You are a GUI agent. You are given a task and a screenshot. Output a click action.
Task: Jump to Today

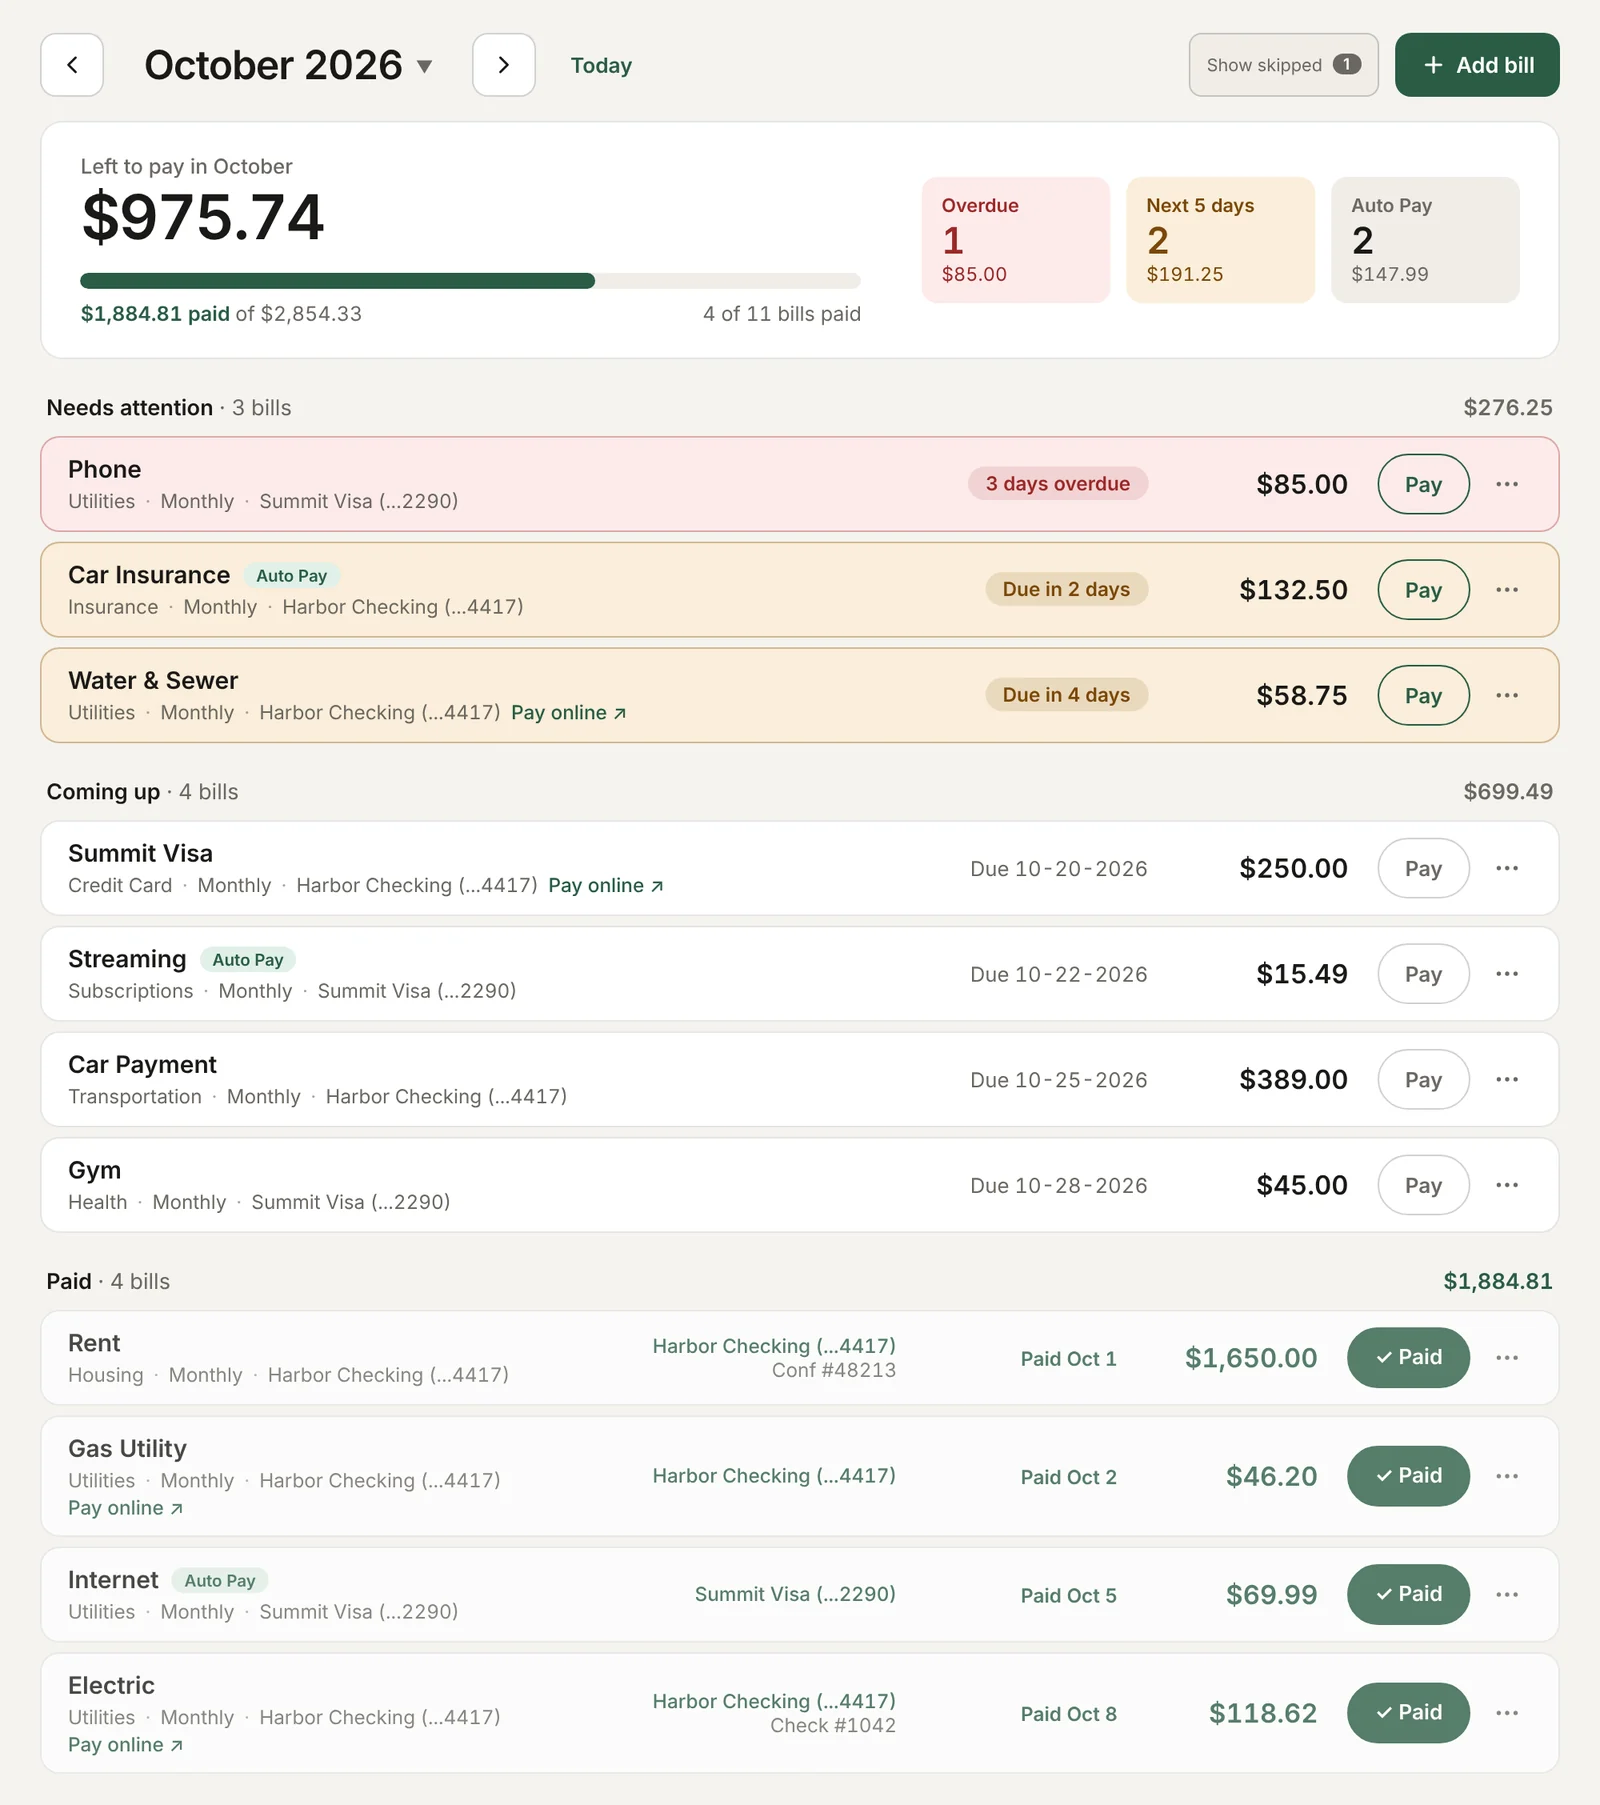click(x=601, y=65)
